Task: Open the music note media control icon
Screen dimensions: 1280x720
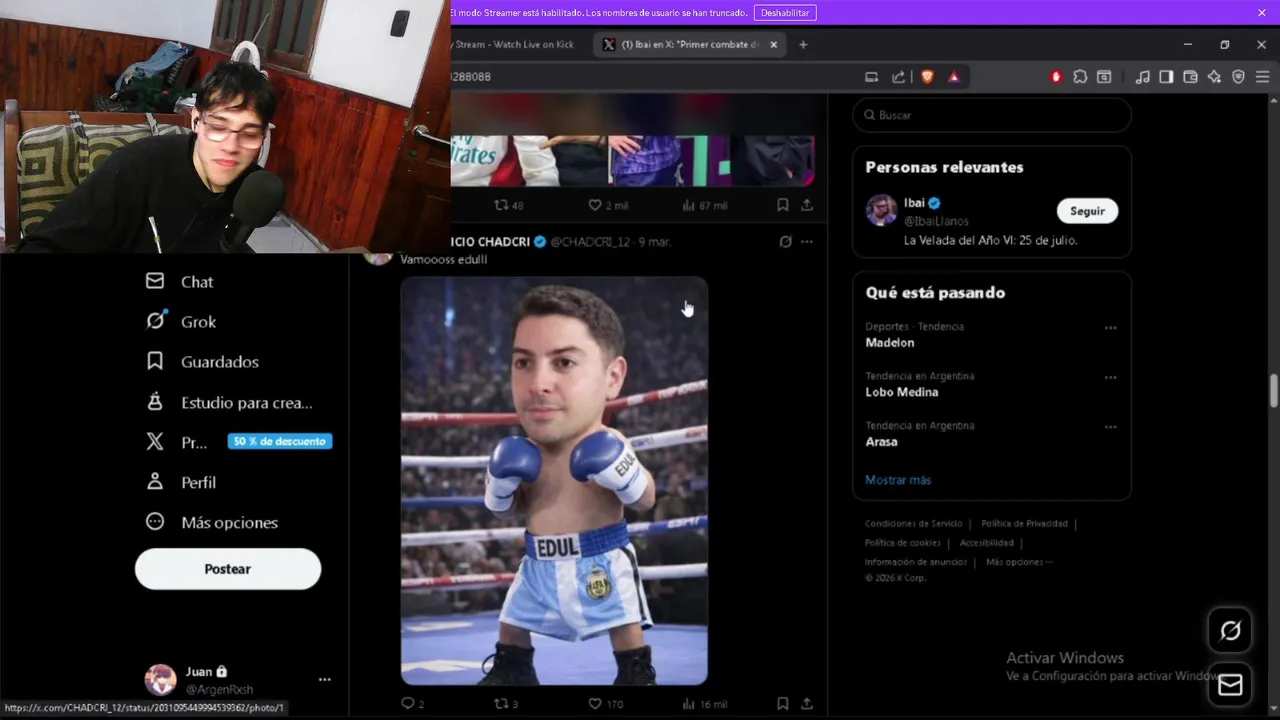Action: (1142, 77)
